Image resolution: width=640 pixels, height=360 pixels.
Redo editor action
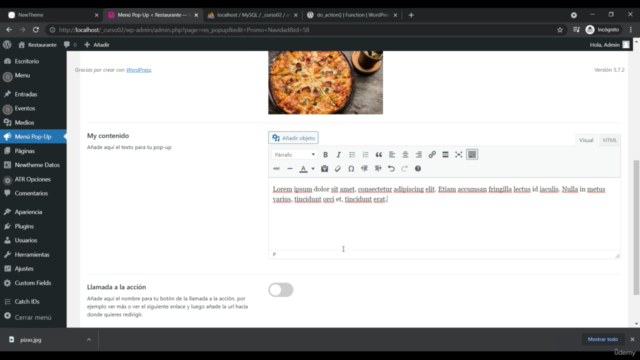404,169
